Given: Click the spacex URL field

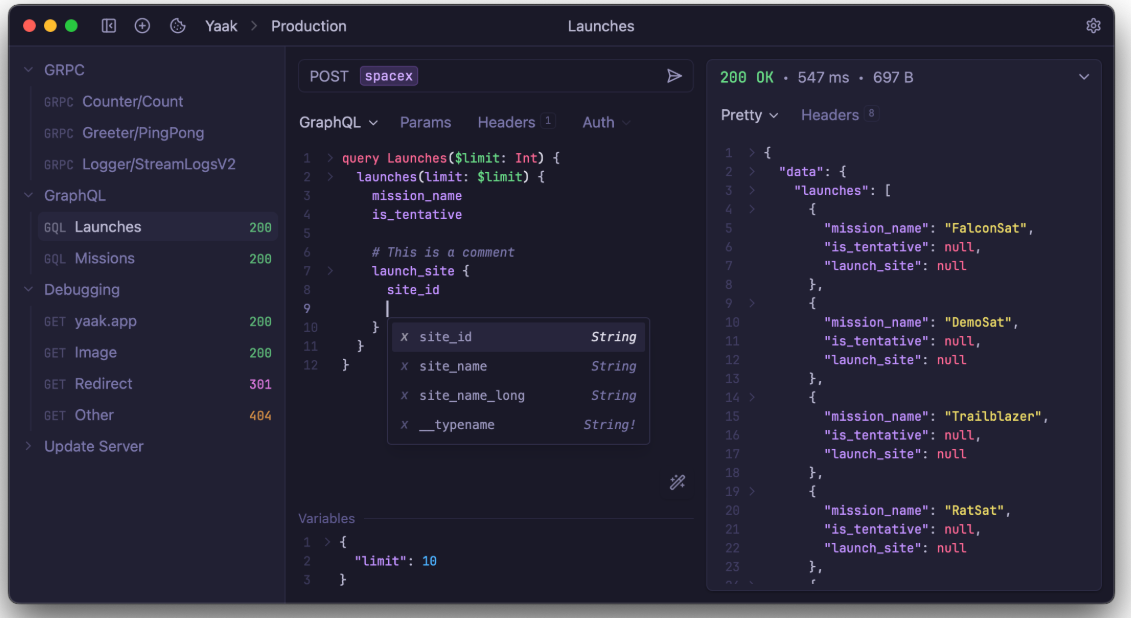Looking at the screenshot, I should tap(389, 76).
